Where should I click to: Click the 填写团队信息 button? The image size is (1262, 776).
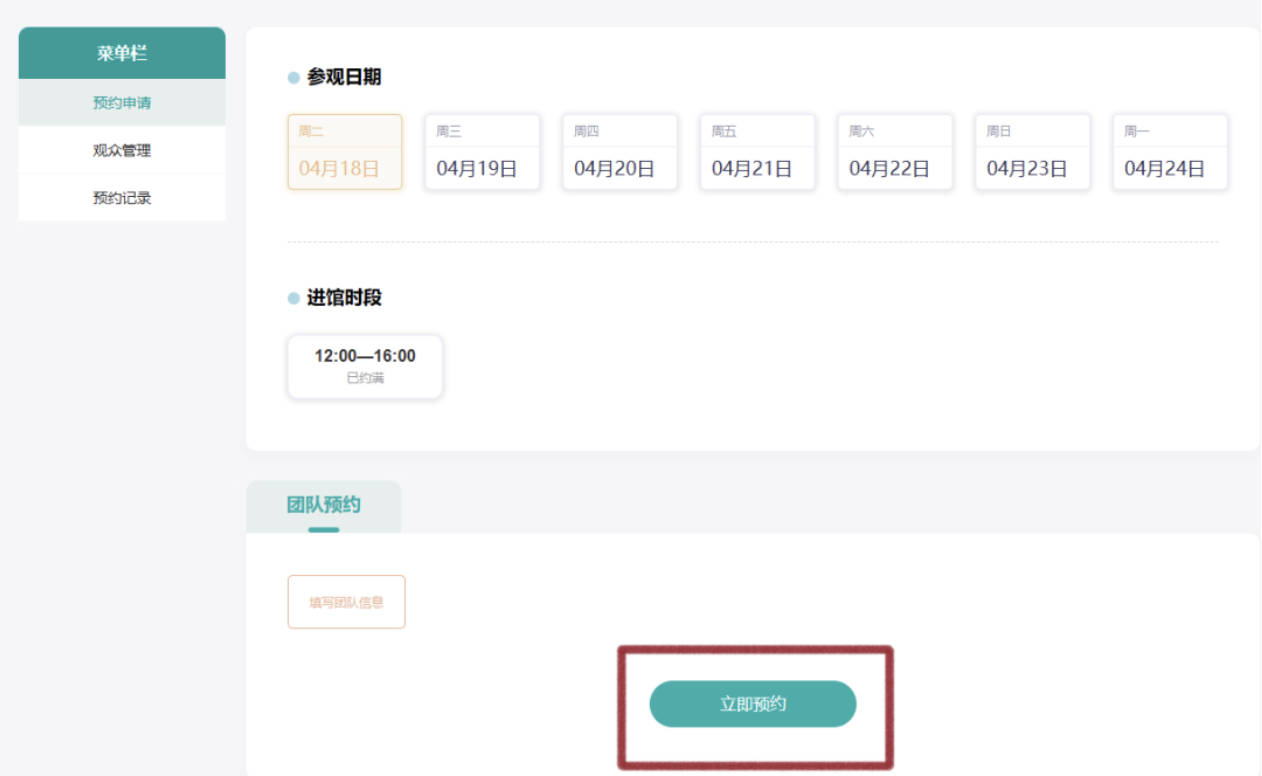tap(346, 602)
